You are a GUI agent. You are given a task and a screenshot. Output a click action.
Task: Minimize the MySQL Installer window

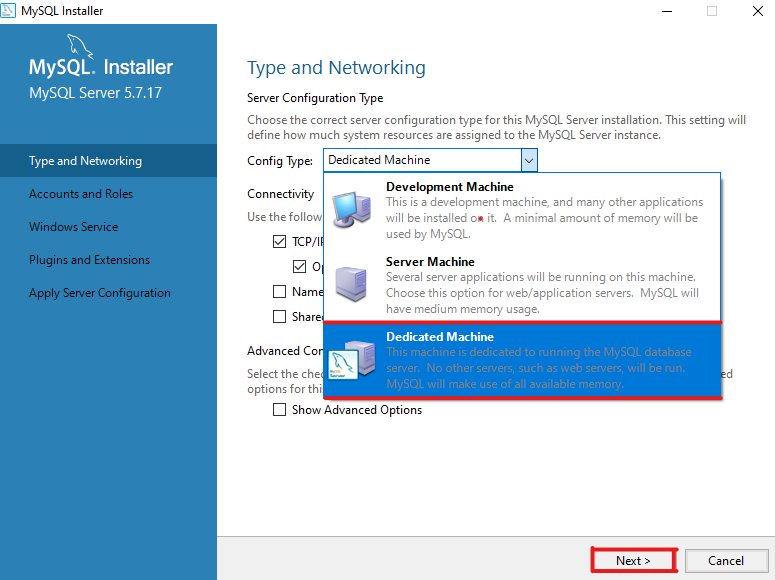click(667, 11)
